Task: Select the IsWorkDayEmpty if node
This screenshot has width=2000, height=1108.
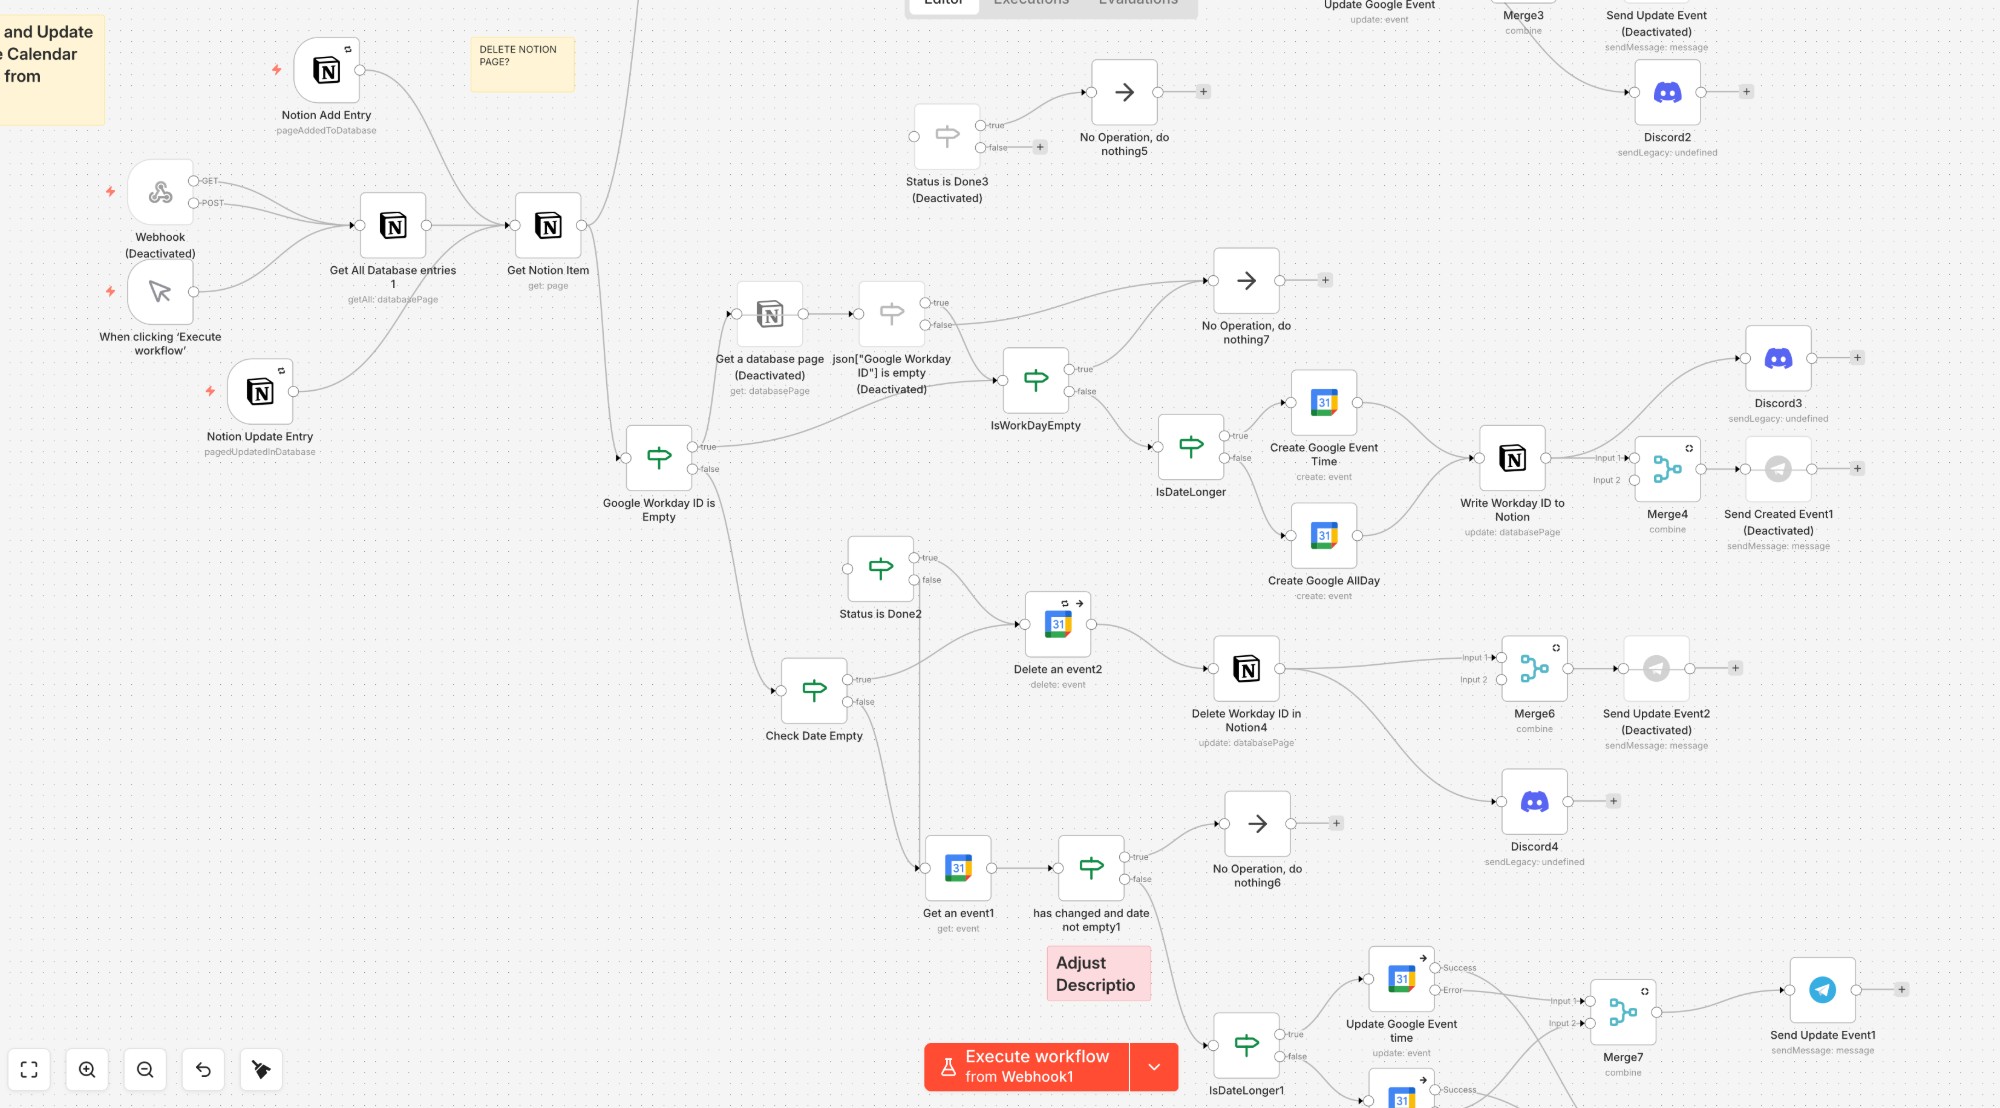Action: [x=1036, y=380]
